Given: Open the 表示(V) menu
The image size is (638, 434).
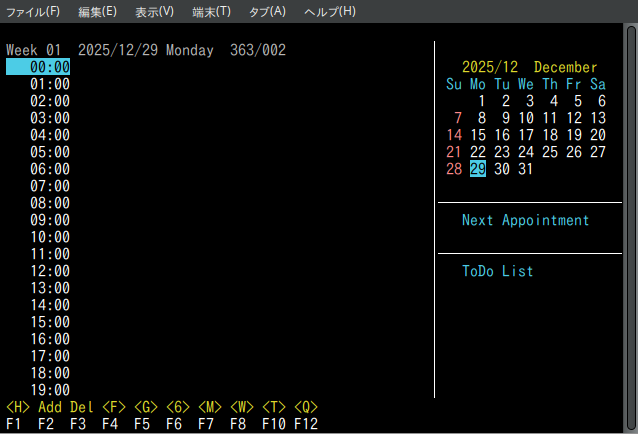Looking at the screenshot, I should click(x=154, y=11).
